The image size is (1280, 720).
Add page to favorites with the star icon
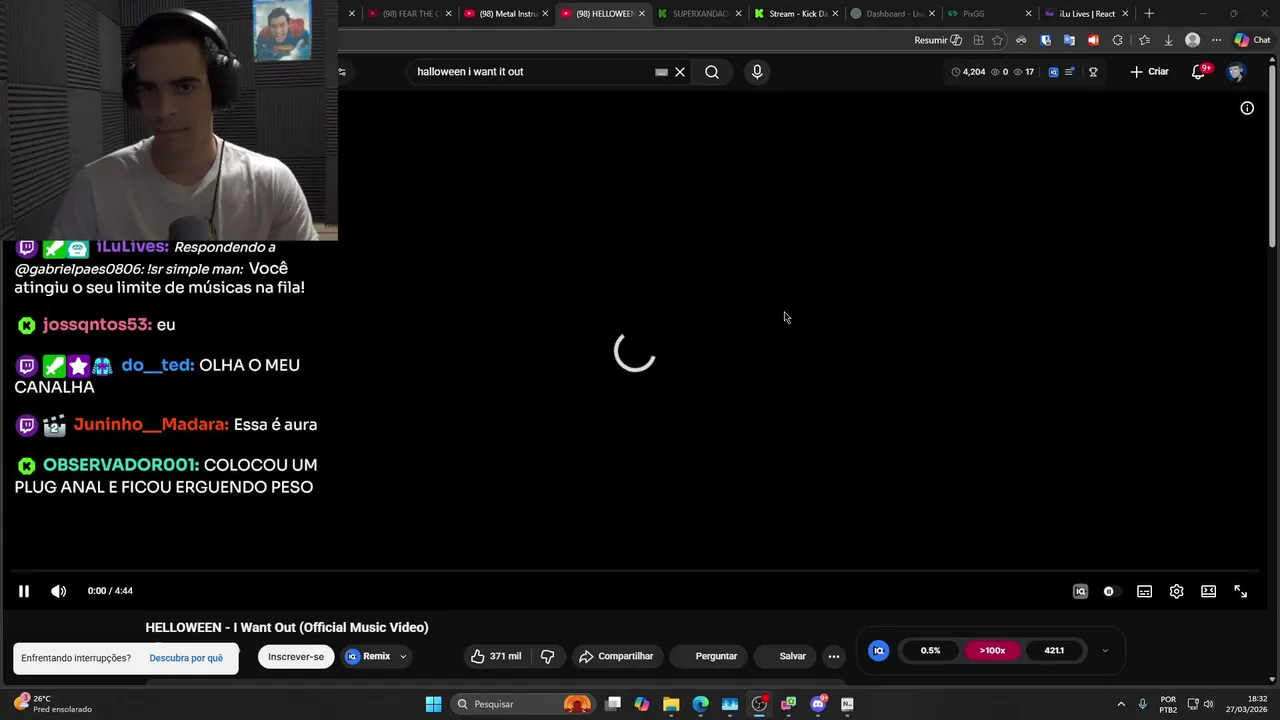click(997, 40)
